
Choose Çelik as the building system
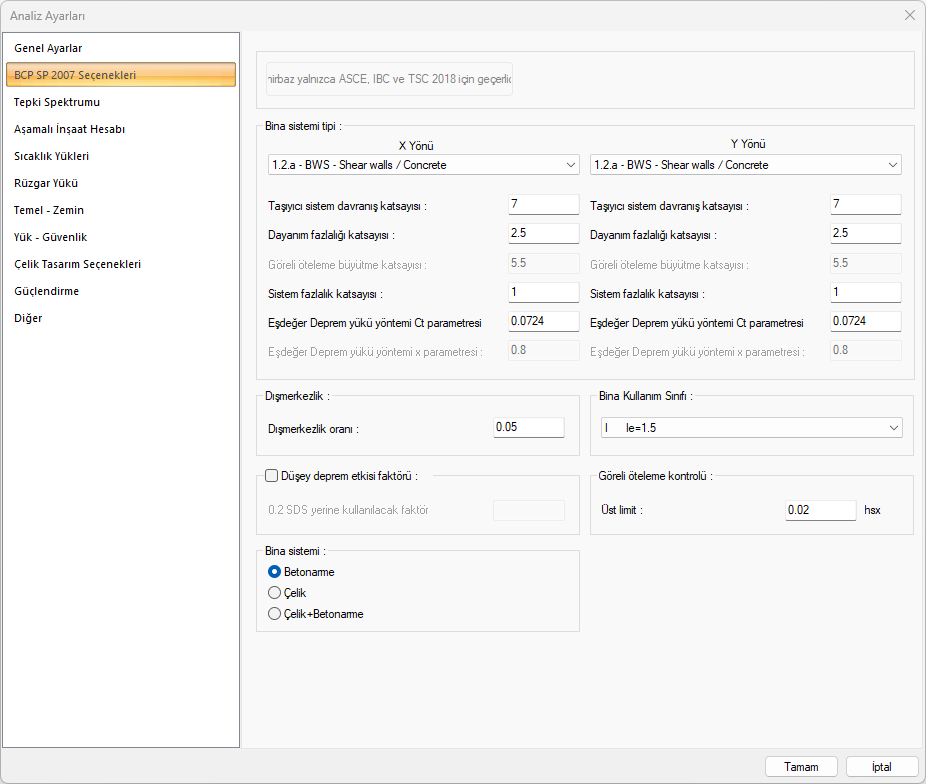(x=275, y=593)
